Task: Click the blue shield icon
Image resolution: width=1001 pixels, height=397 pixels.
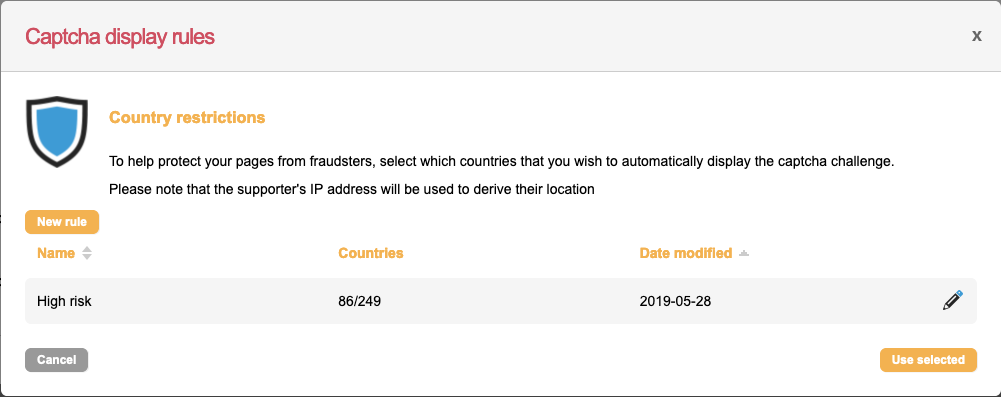Action: [x=57, y=131]
